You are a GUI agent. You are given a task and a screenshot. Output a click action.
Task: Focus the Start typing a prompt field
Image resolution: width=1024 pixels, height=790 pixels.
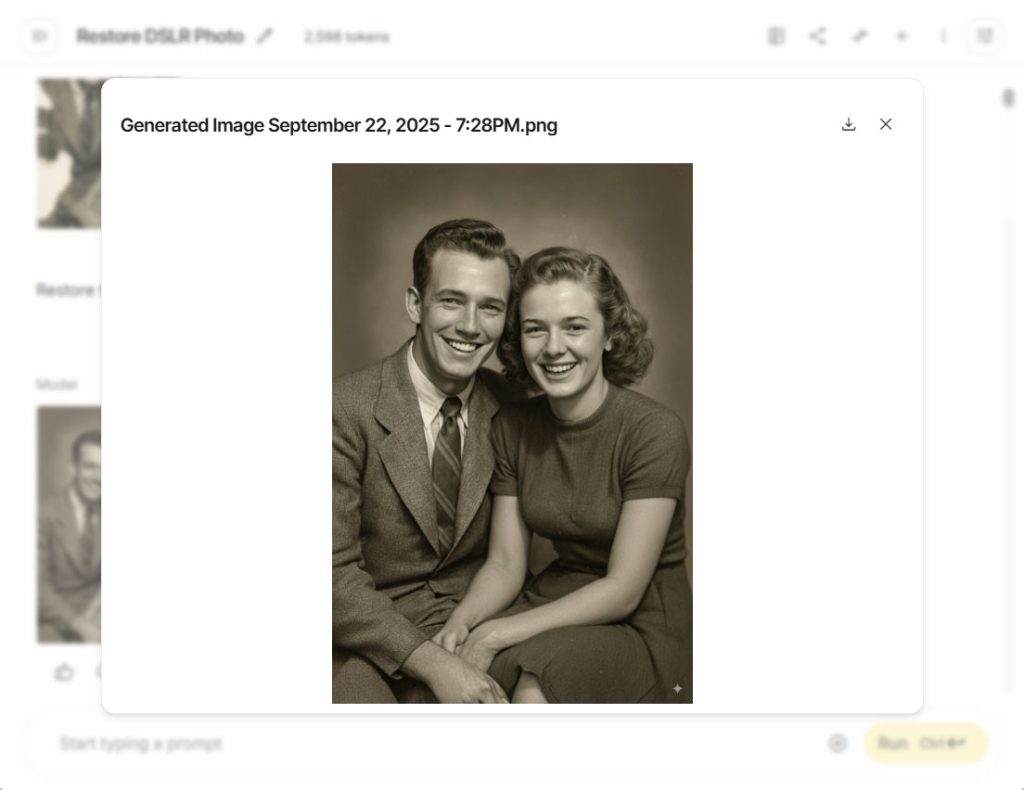431,744
